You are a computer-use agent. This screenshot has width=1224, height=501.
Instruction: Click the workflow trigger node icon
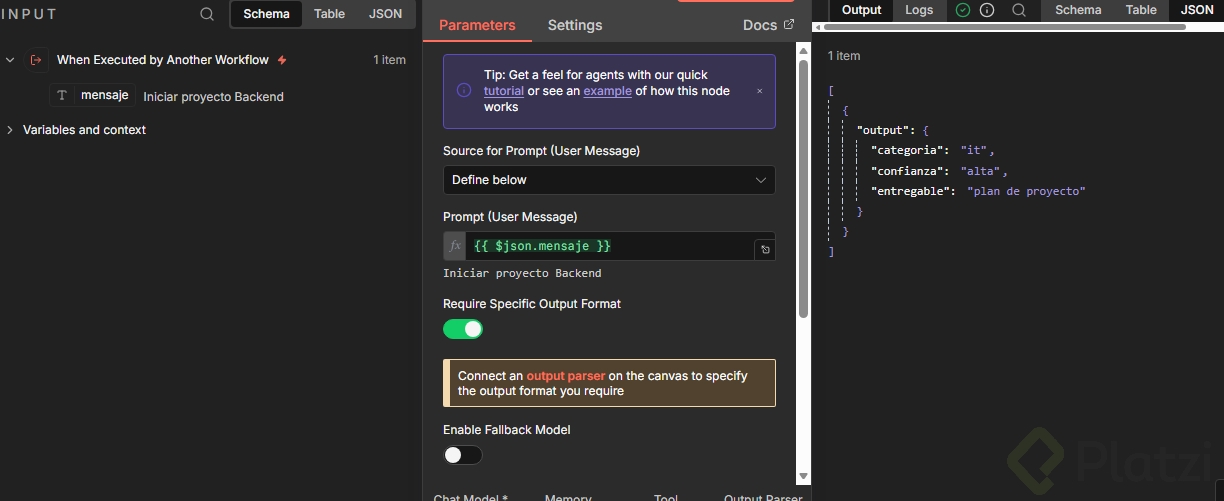(37, 60)
